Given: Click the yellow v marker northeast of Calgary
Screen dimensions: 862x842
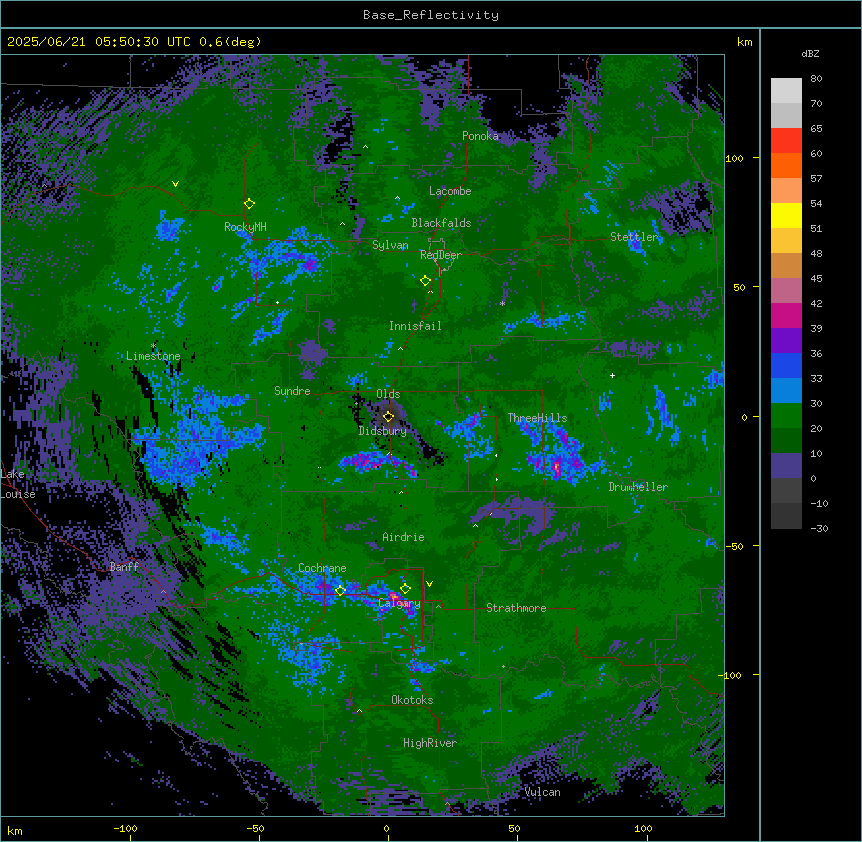Looking at the screenshot, I should coord(429,584).
